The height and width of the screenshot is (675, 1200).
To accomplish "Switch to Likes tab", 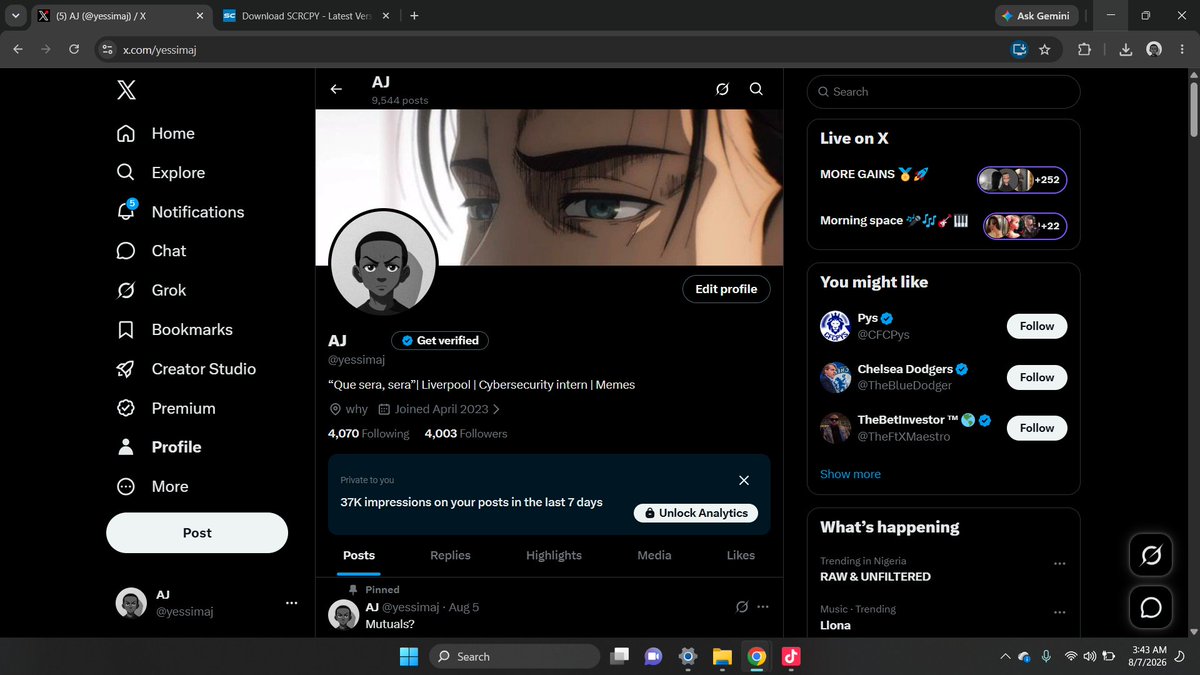I will (x=741, y=555).
